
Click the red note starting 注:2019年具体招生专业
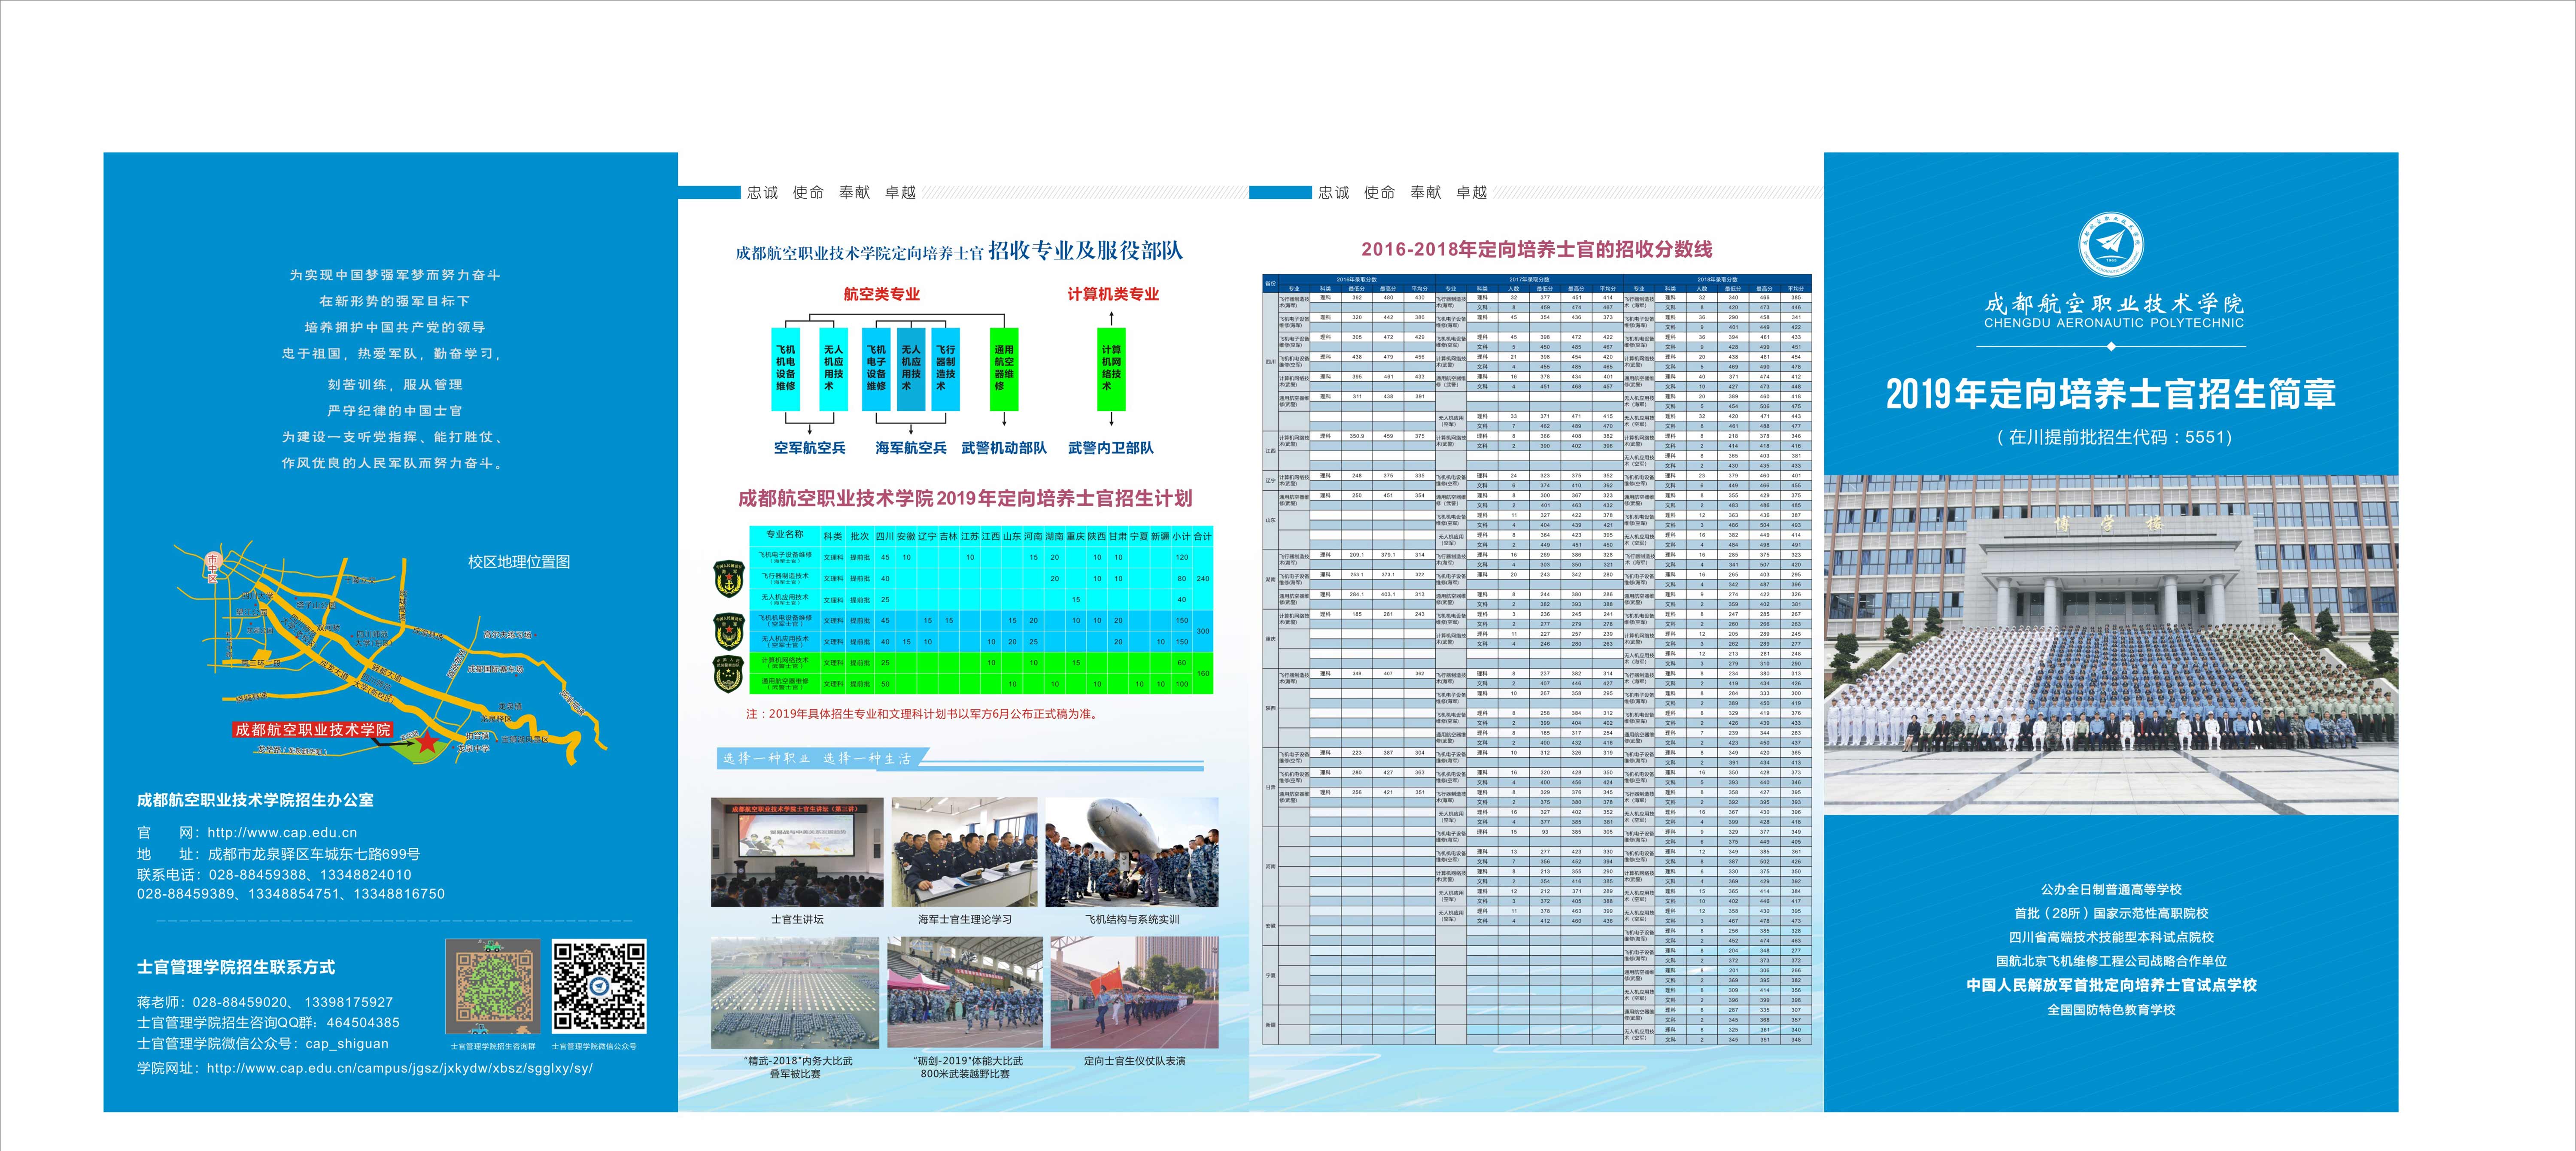922,714
